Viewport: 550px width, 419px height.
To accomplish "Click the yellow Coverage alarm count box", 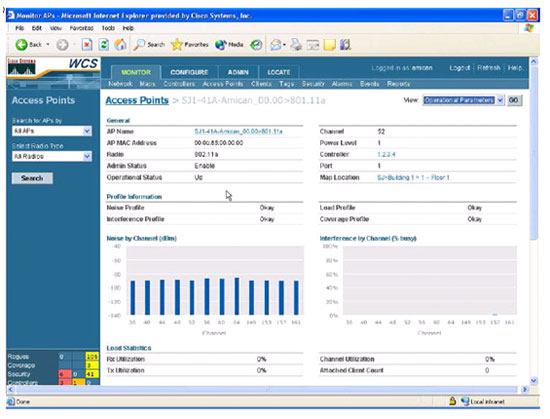I will (x=92, y=365).
